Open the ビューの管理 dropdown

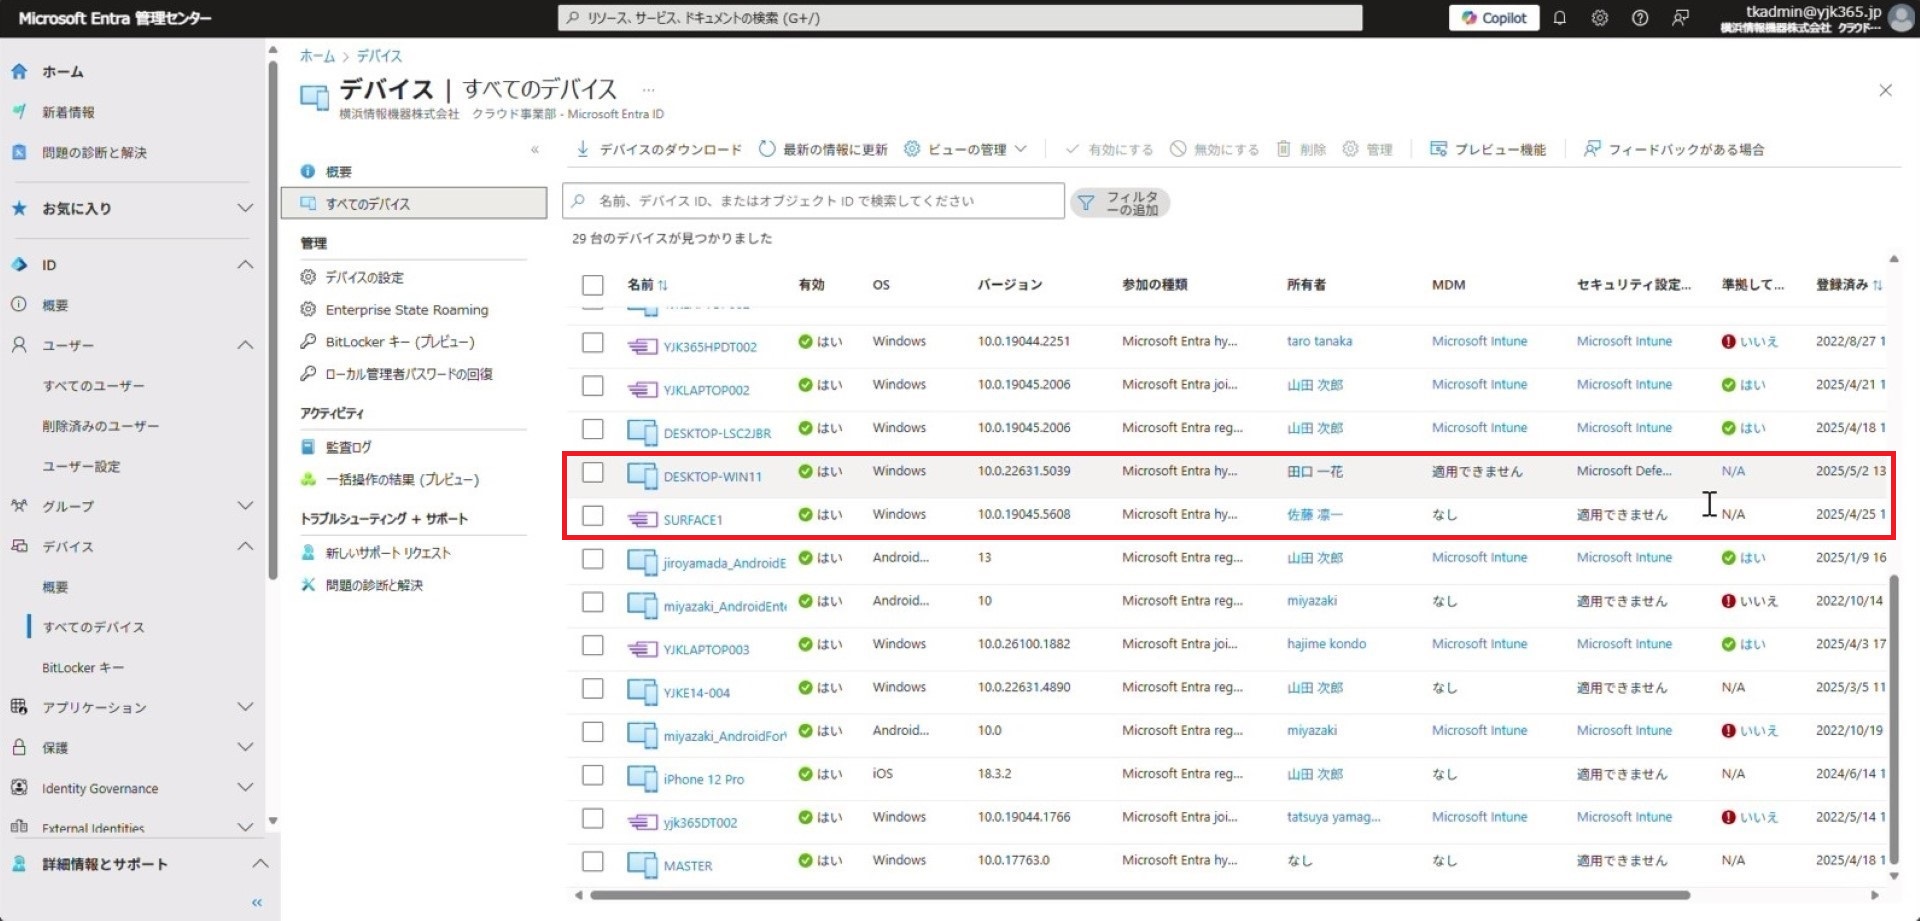[966, 149]
